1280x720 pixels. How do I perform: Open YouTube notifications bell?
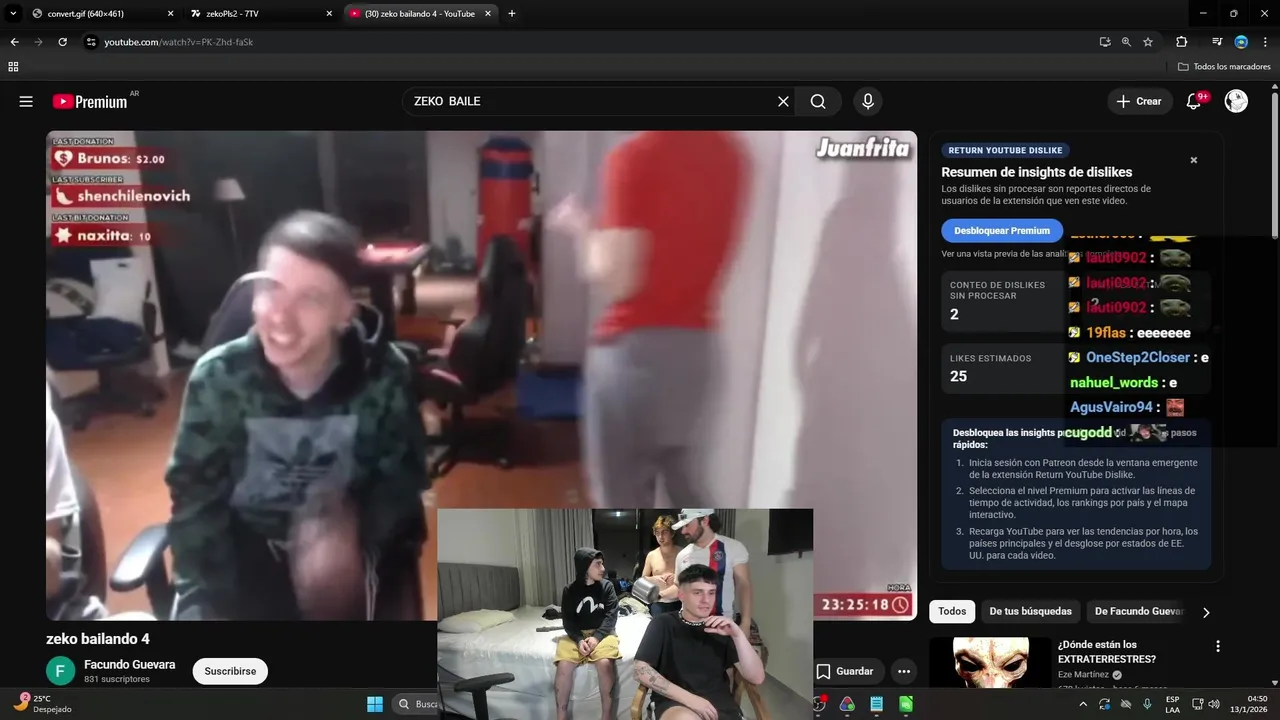[x=1193, y=101]
